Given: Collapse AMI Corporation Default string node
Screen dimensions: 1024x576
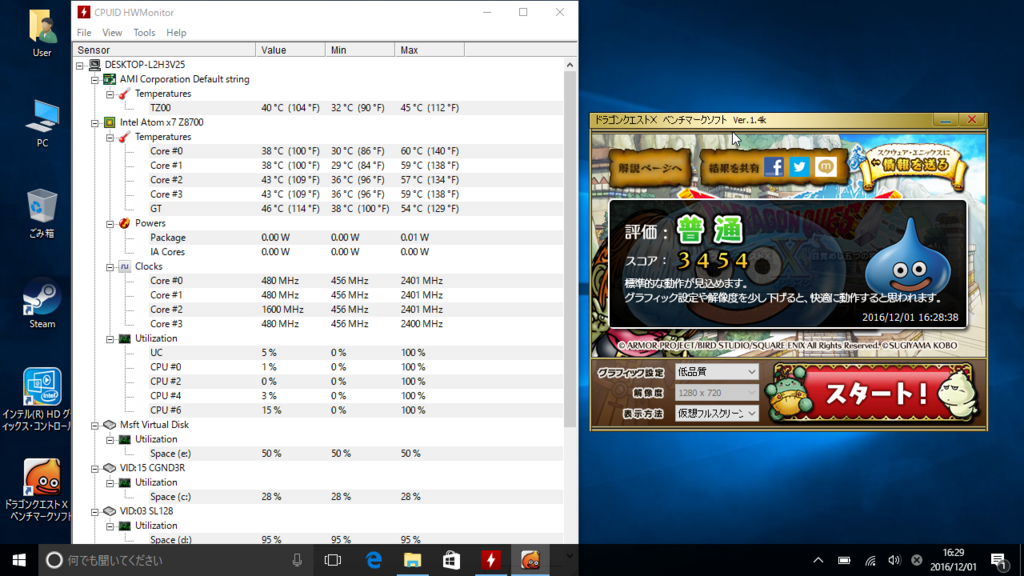Looking at the screenshot, I should 95,79.
